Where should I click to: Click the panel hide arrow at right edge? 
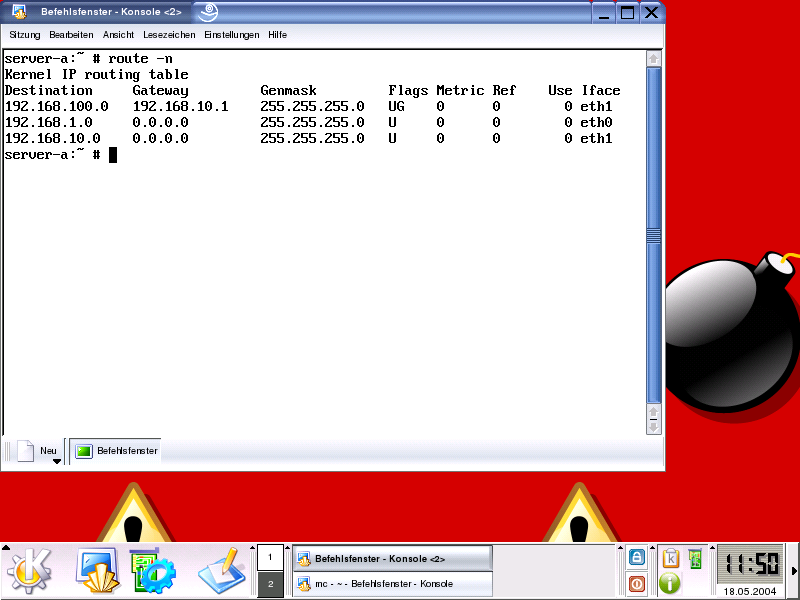[794, 571]
